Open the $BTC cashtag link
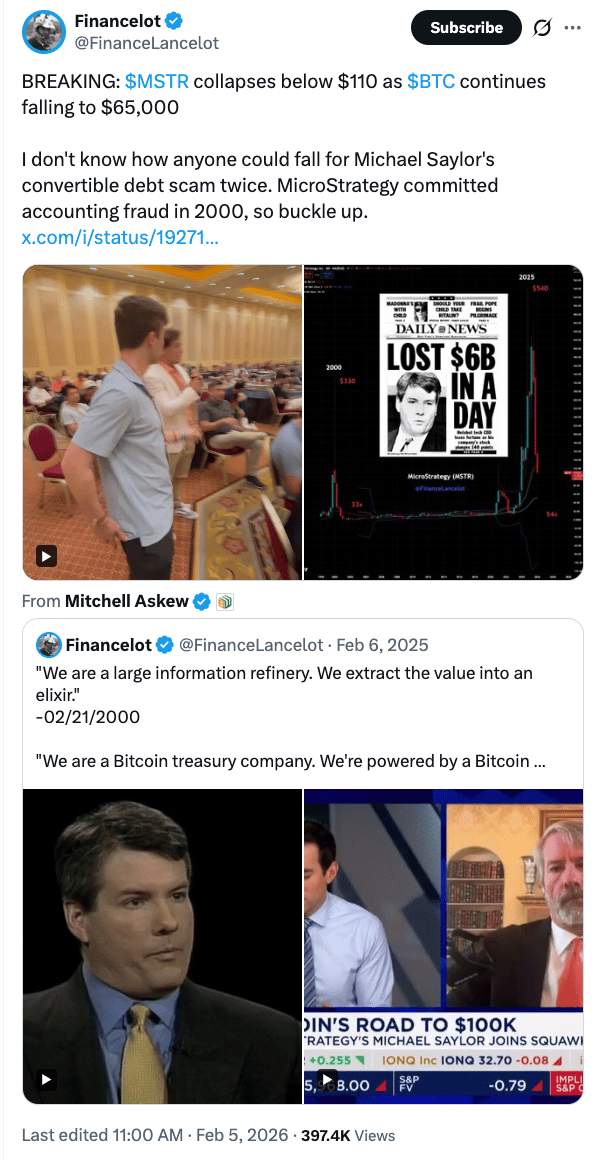602x1160 pixels. pos(433,81)
